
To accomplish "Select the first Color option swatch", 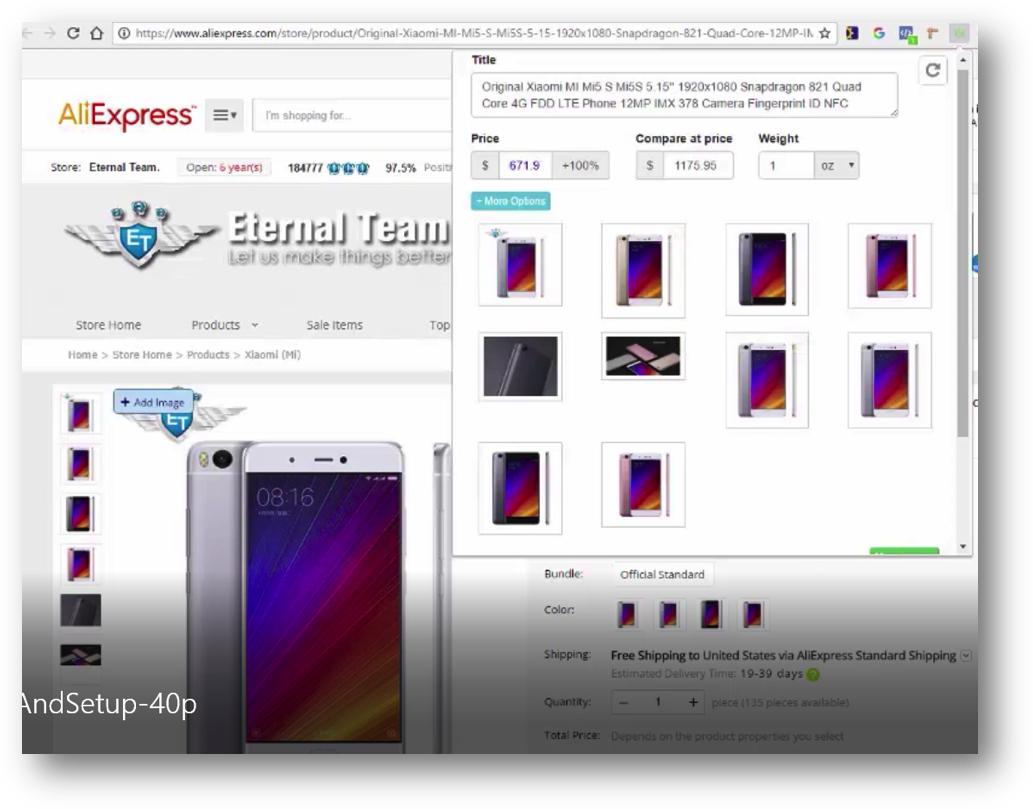I will 627,614.
